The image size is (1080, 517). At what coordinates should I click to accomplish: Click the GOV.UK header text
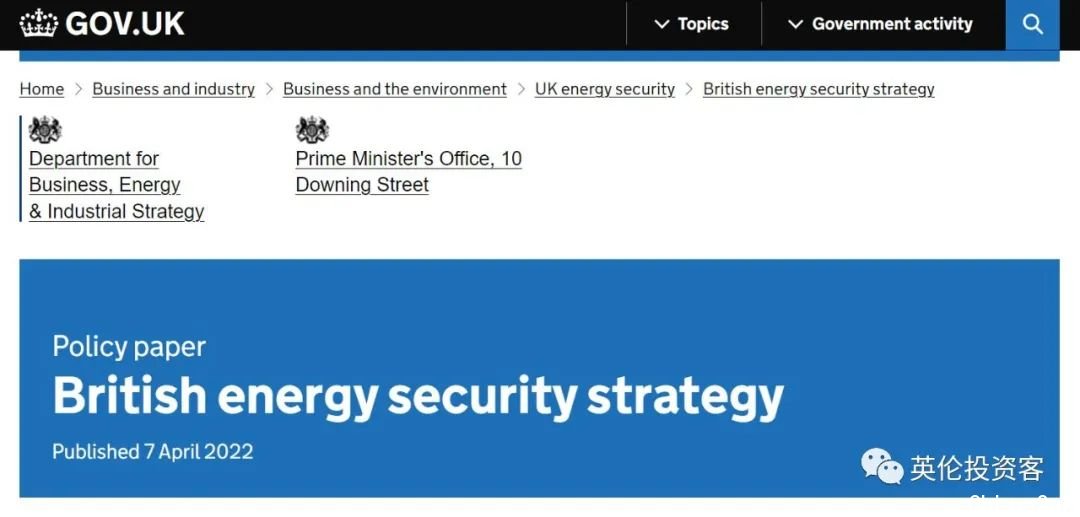pyautogui.click(x=125, y=23)
